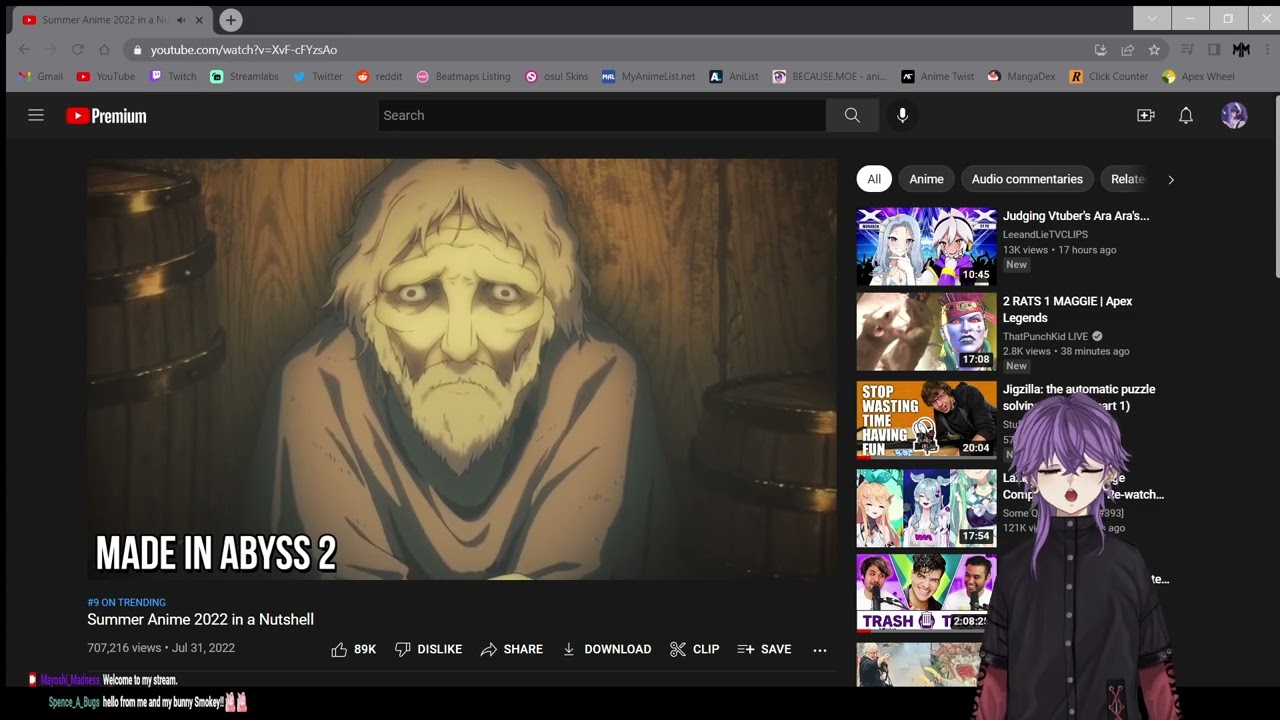Click the #9 ON TRENDING link
The width and height of the screenshot is (1280, 720).
[126, 602]
